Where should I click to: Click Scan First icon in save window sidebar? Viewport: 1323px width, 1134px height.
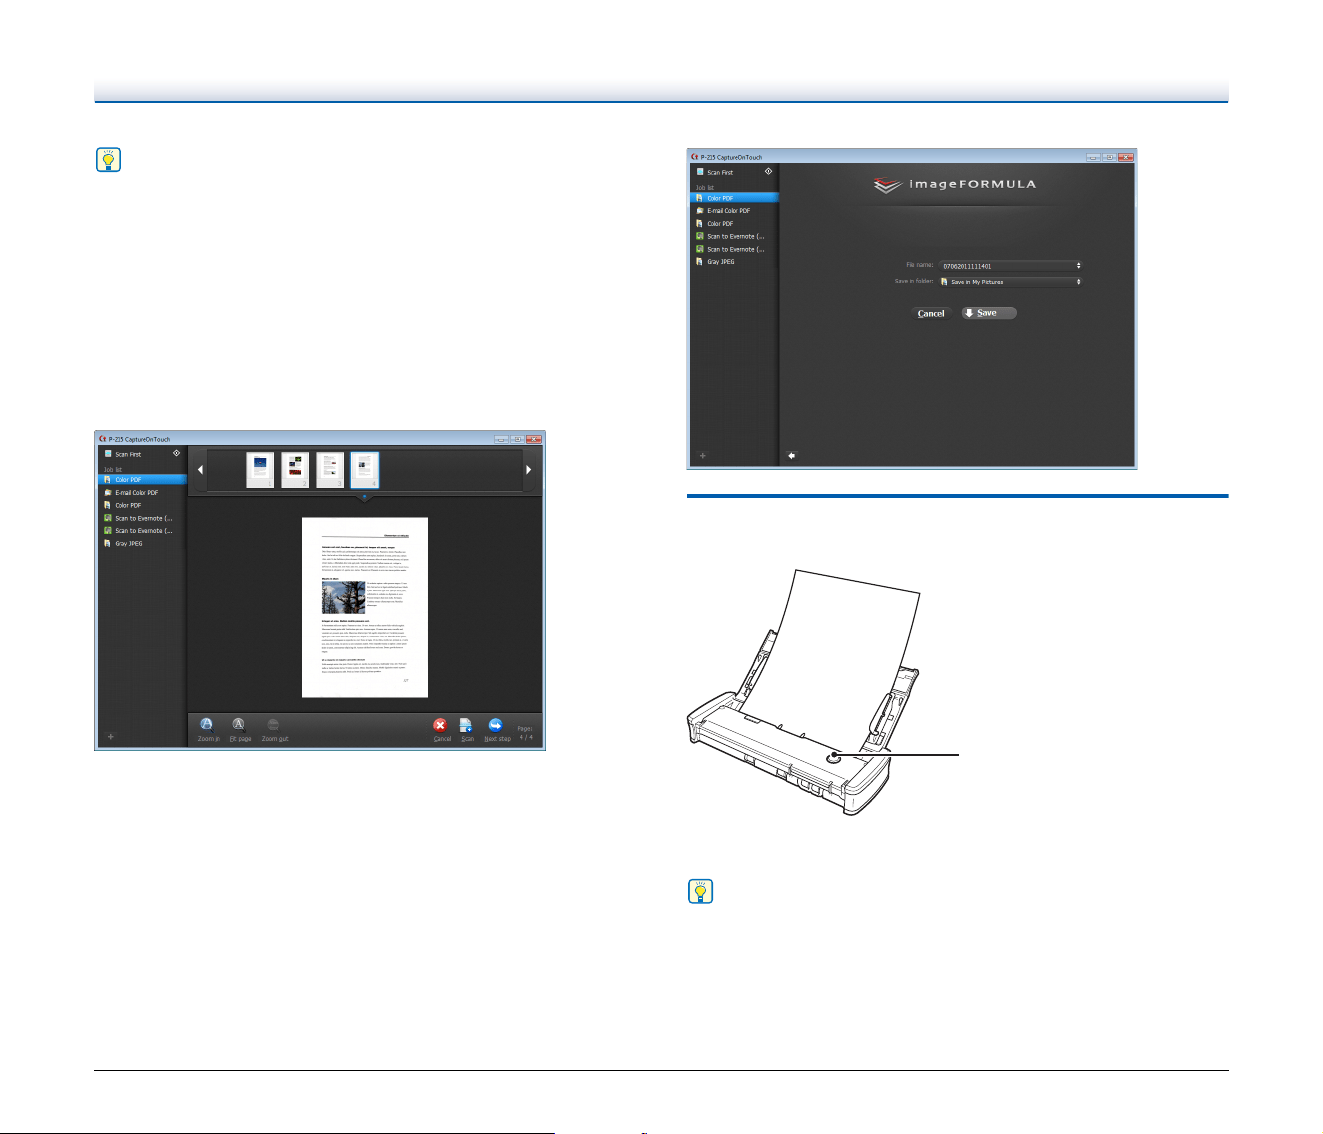point(700,172)
